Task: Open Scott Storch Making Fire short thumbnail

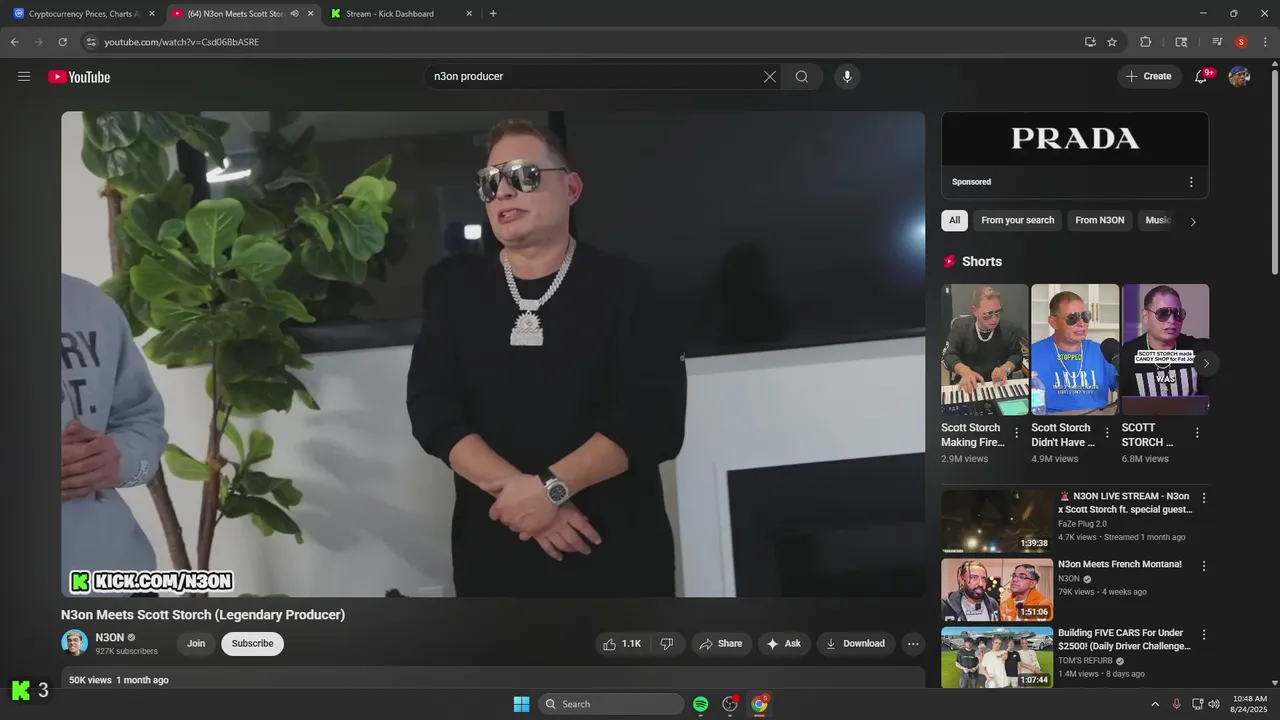Action: click(984, 349)
